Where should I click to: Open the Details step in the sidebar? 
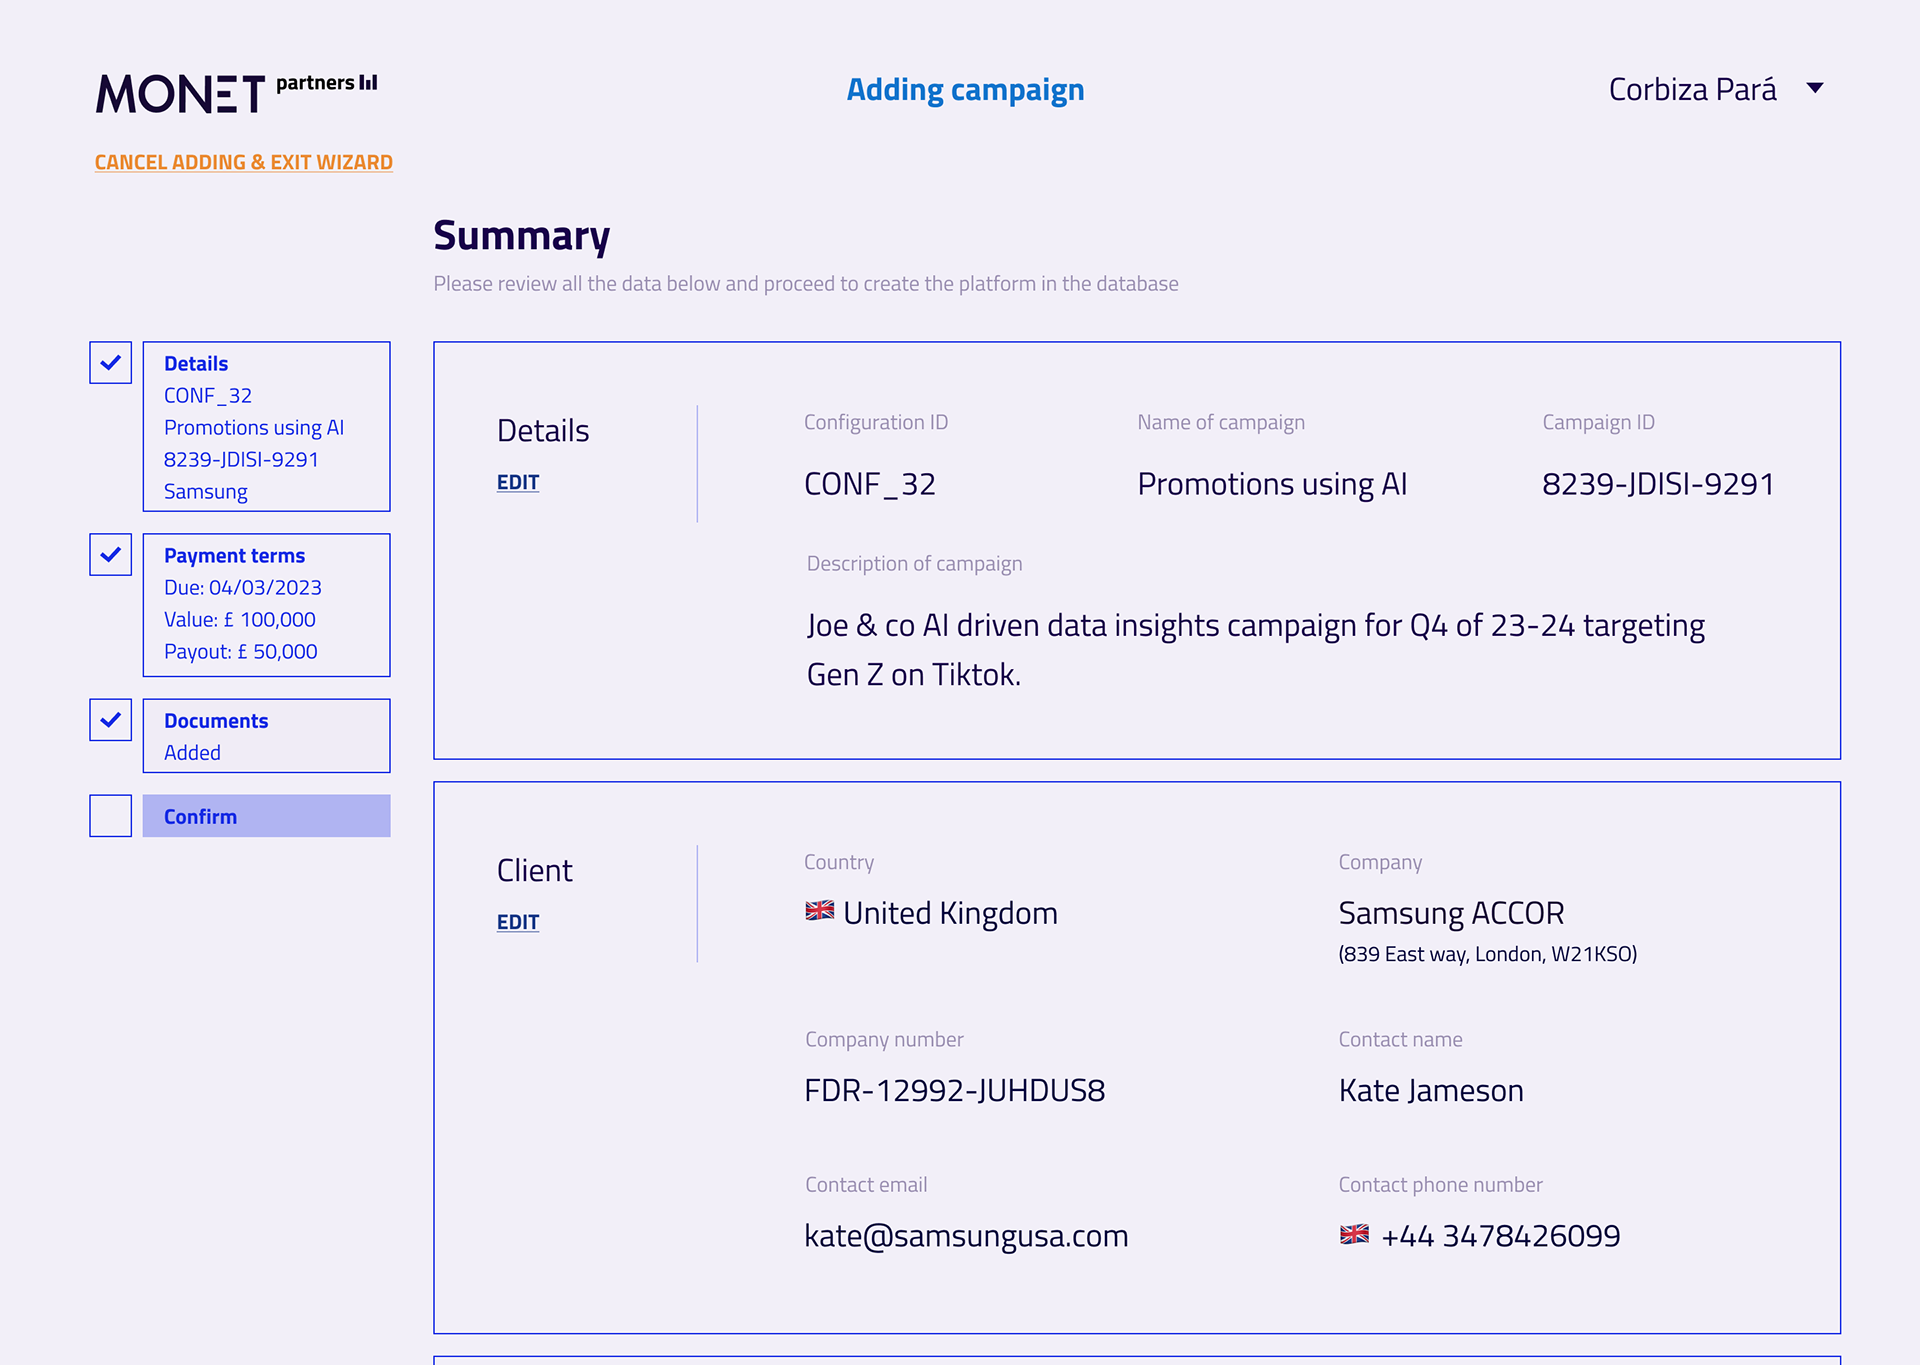[266, 427]
